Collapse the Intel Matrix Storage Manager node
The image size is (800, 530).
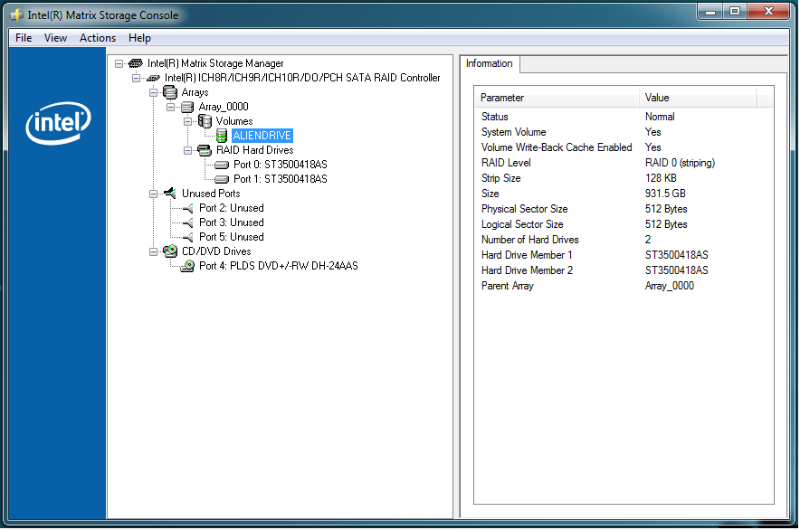coord(119,64)
